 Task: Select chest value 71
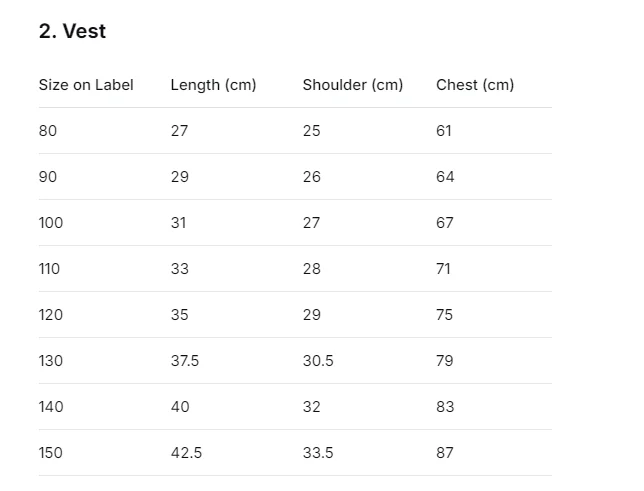click(443, 269)
